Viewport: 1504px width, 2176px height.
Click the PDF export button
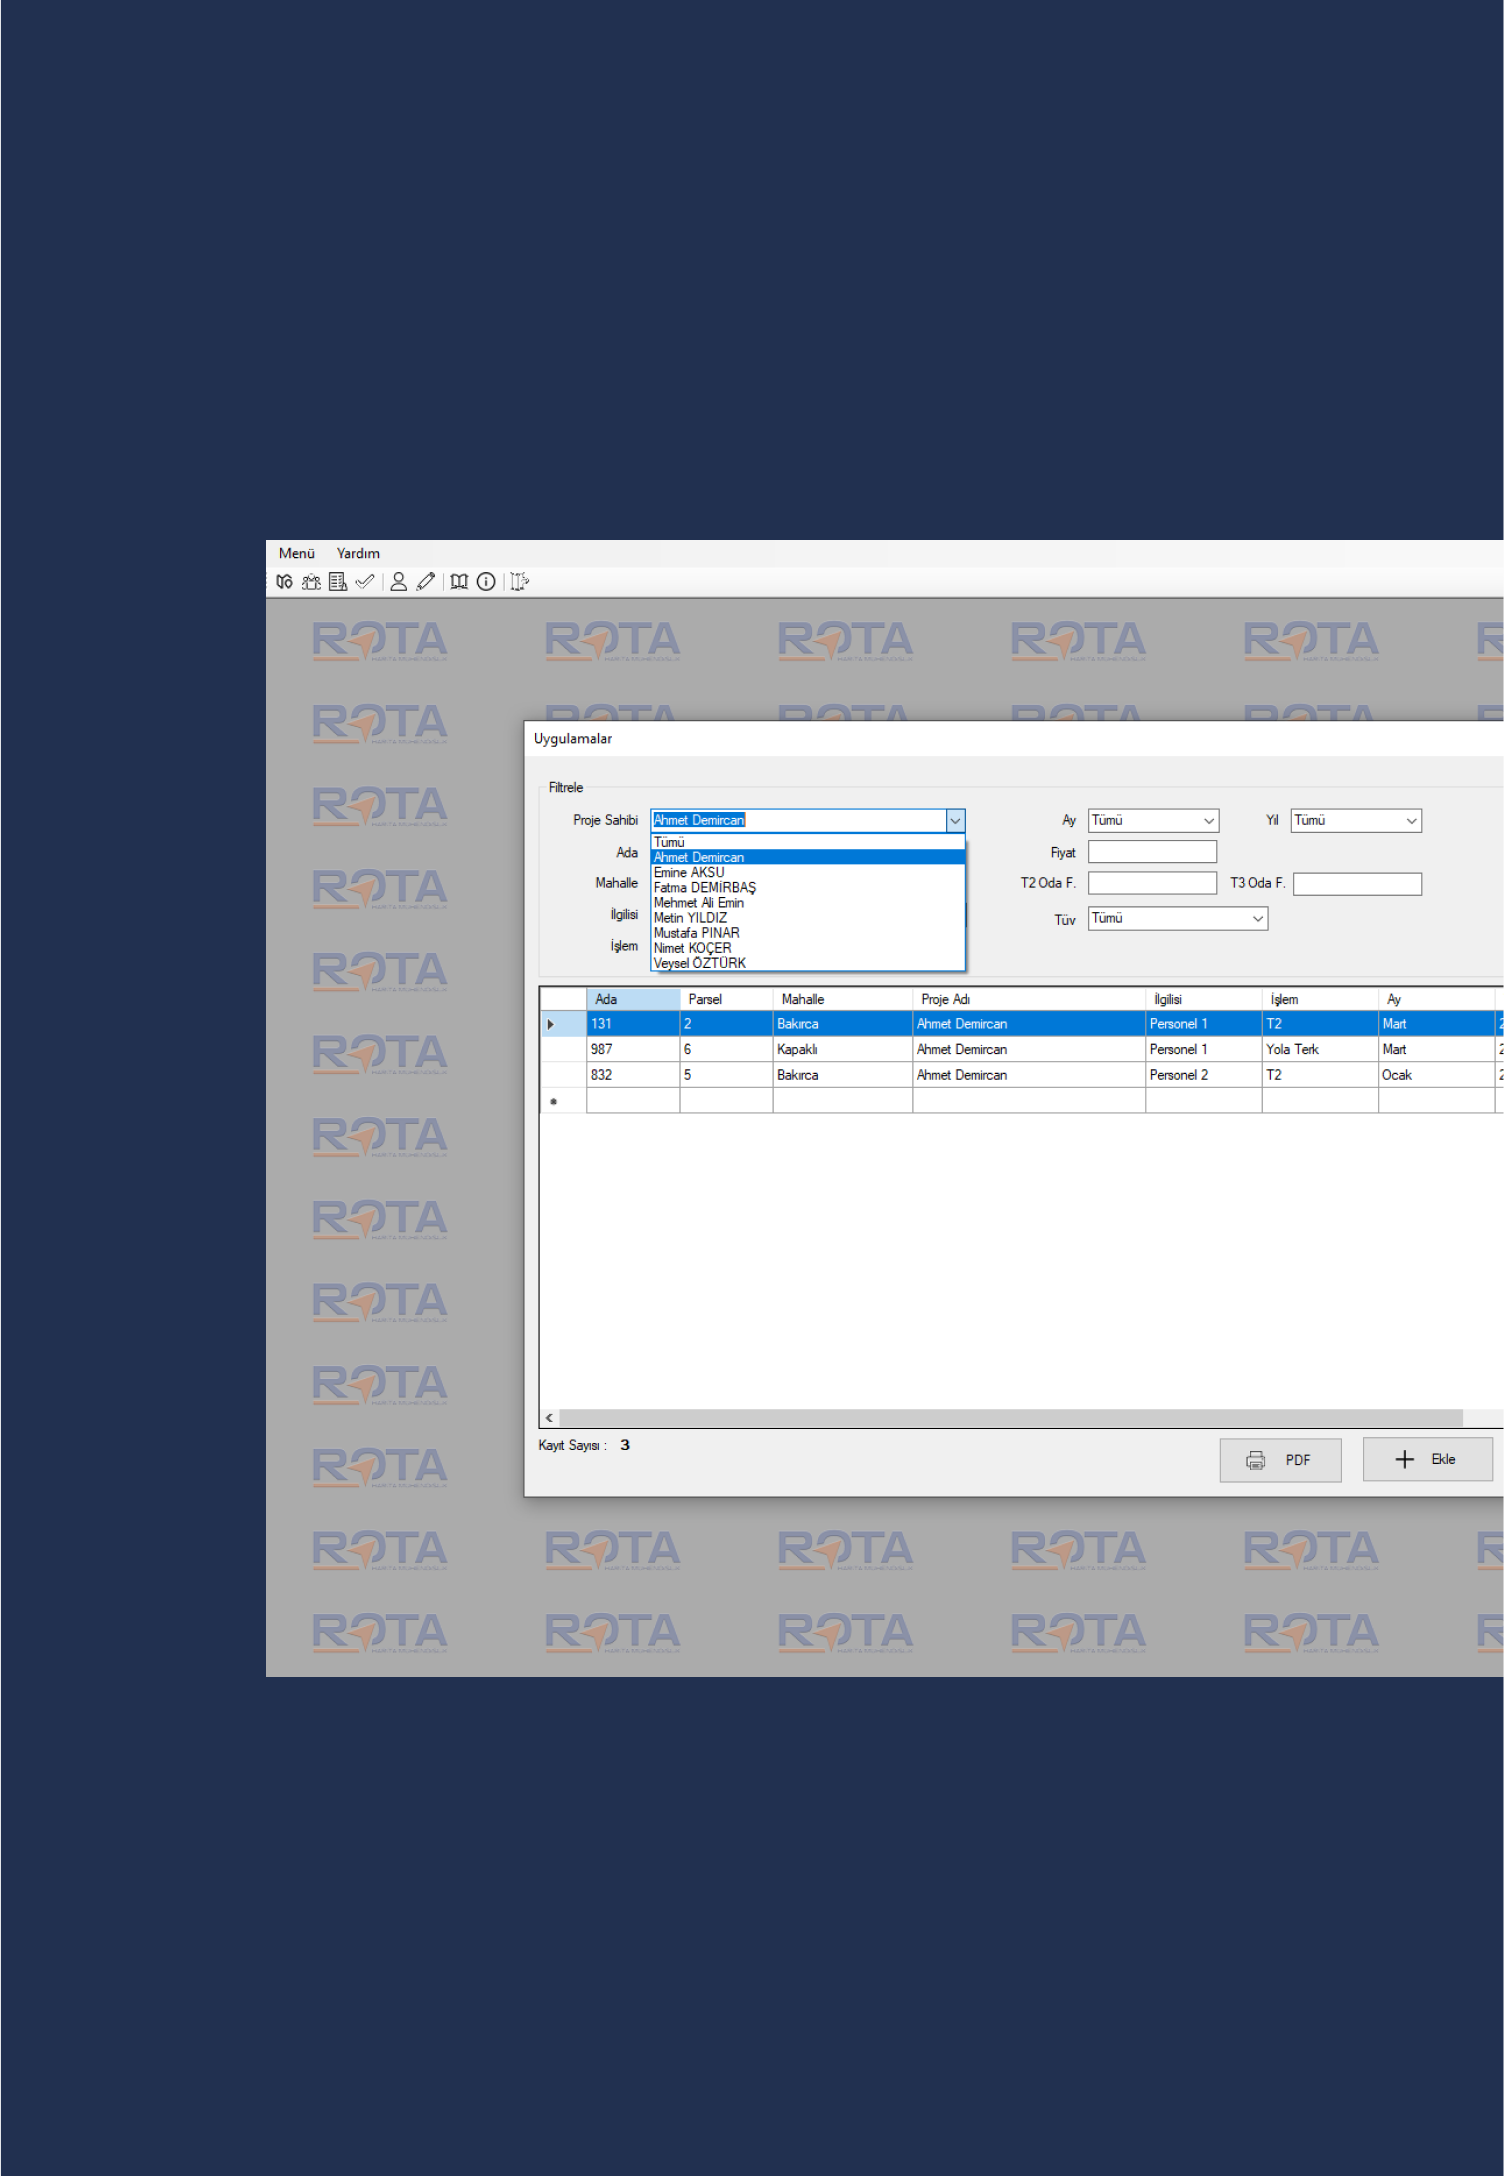(x=1280, y=1460)
